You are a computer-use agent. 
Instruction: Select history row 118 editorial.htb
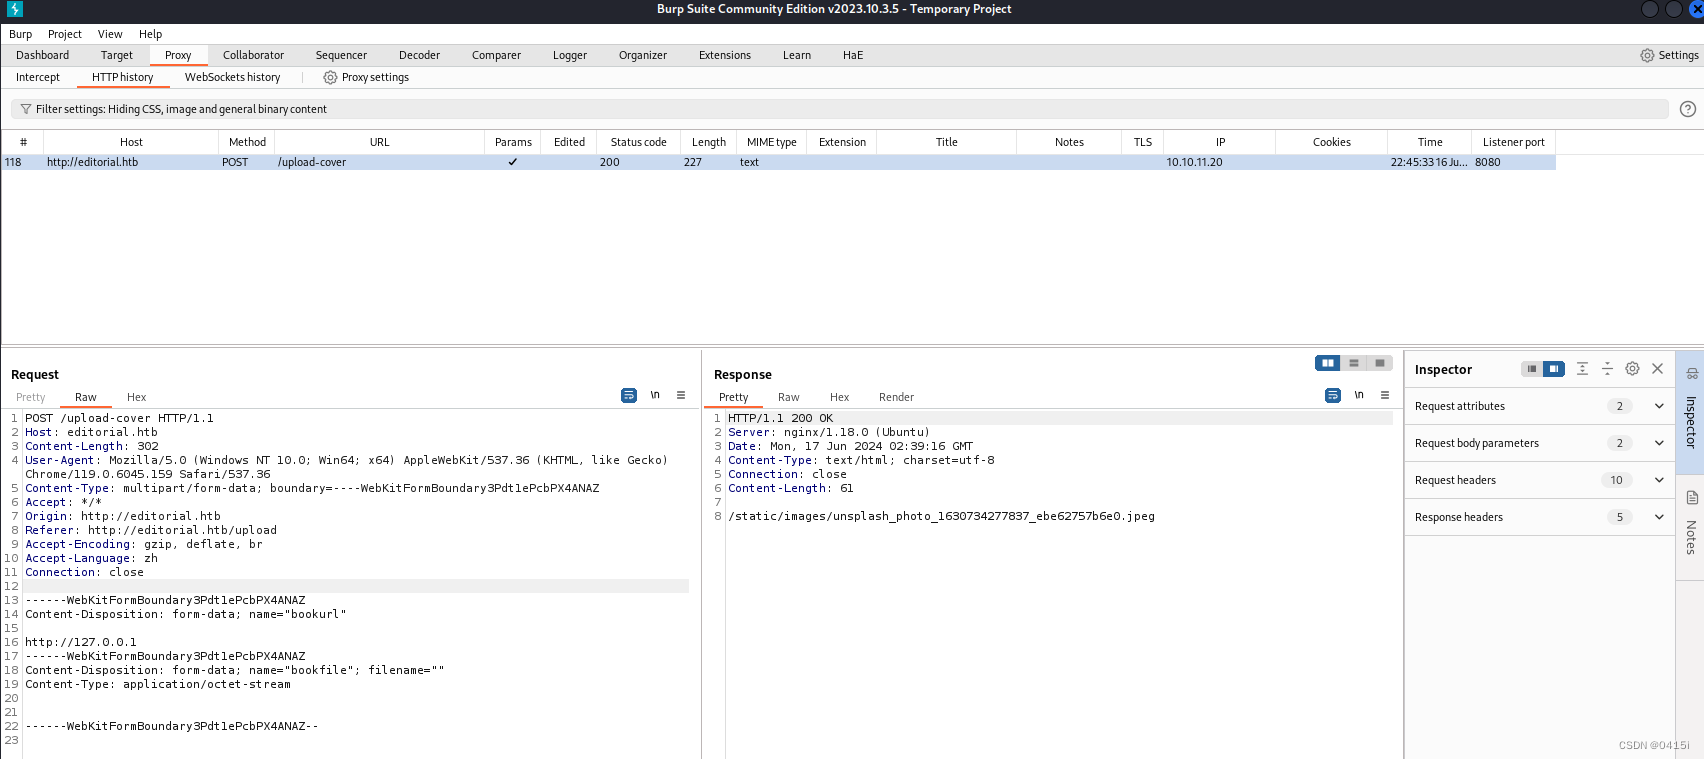779,162
